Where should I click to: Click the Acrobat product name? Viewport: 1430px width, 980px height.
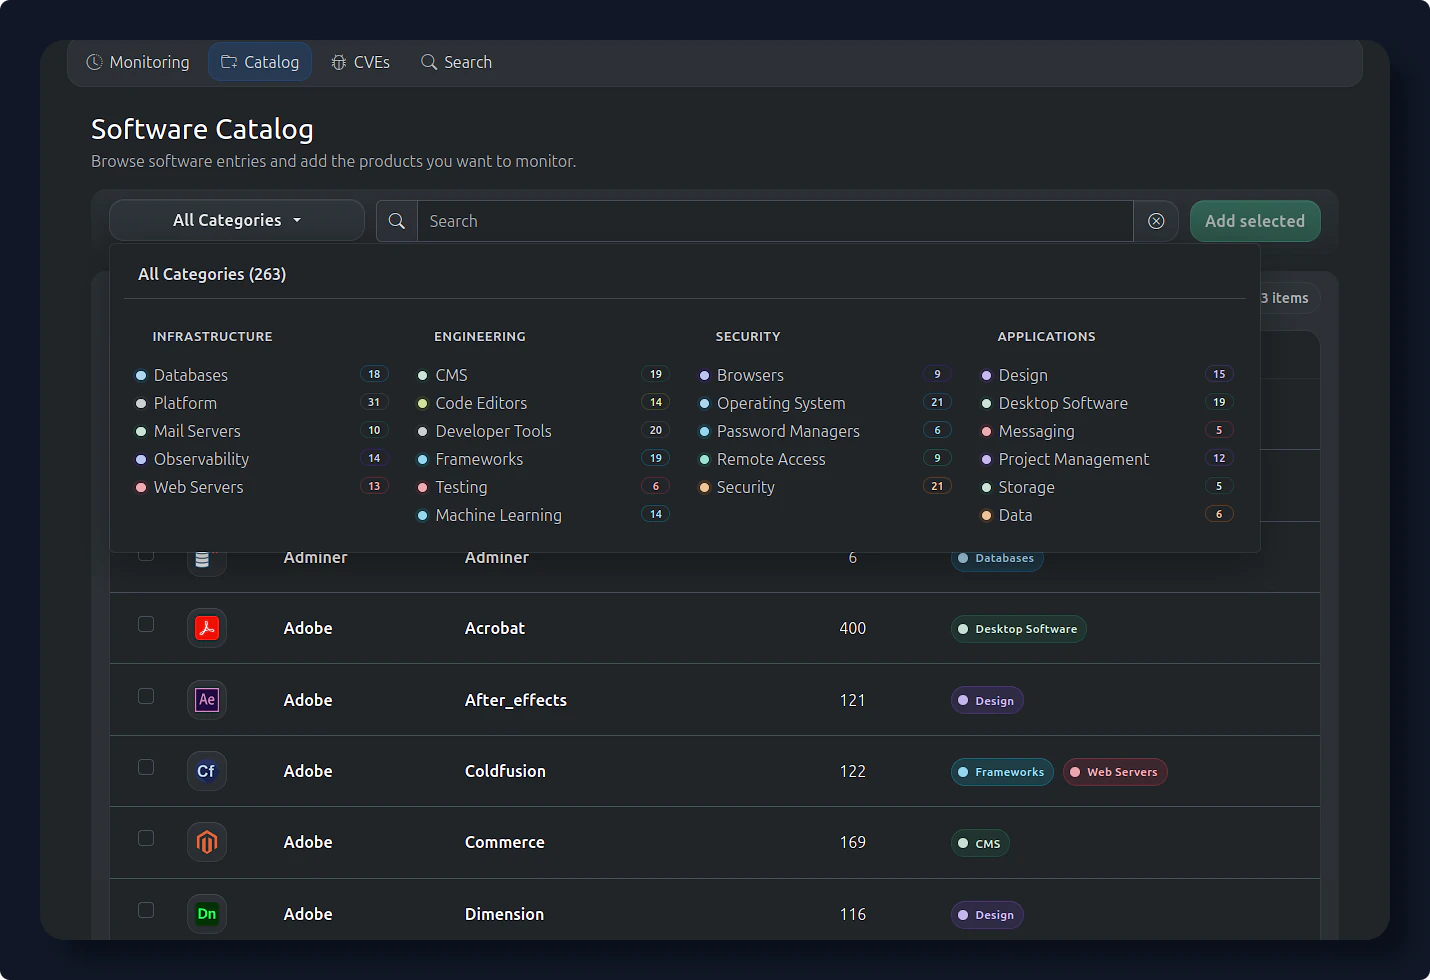(x=495, y=628)
